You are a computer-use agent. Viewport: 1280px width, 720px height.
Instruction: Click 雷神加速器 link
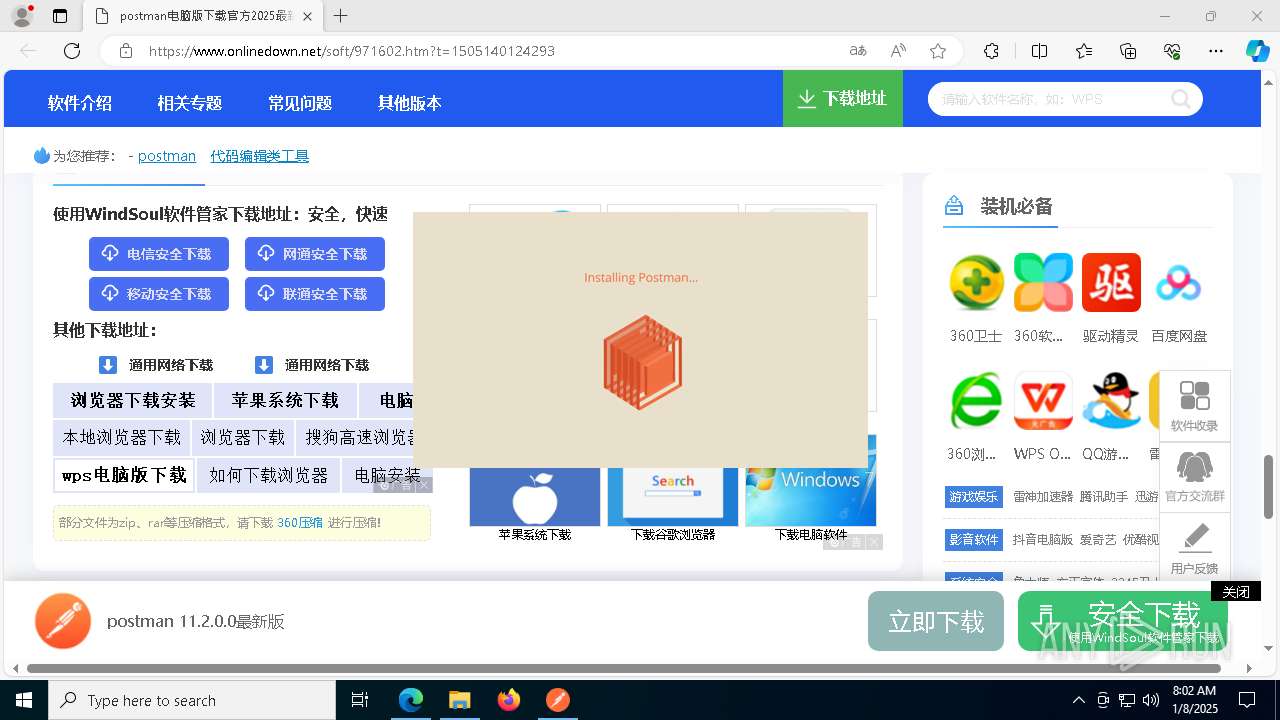(x=1043, y=497)
